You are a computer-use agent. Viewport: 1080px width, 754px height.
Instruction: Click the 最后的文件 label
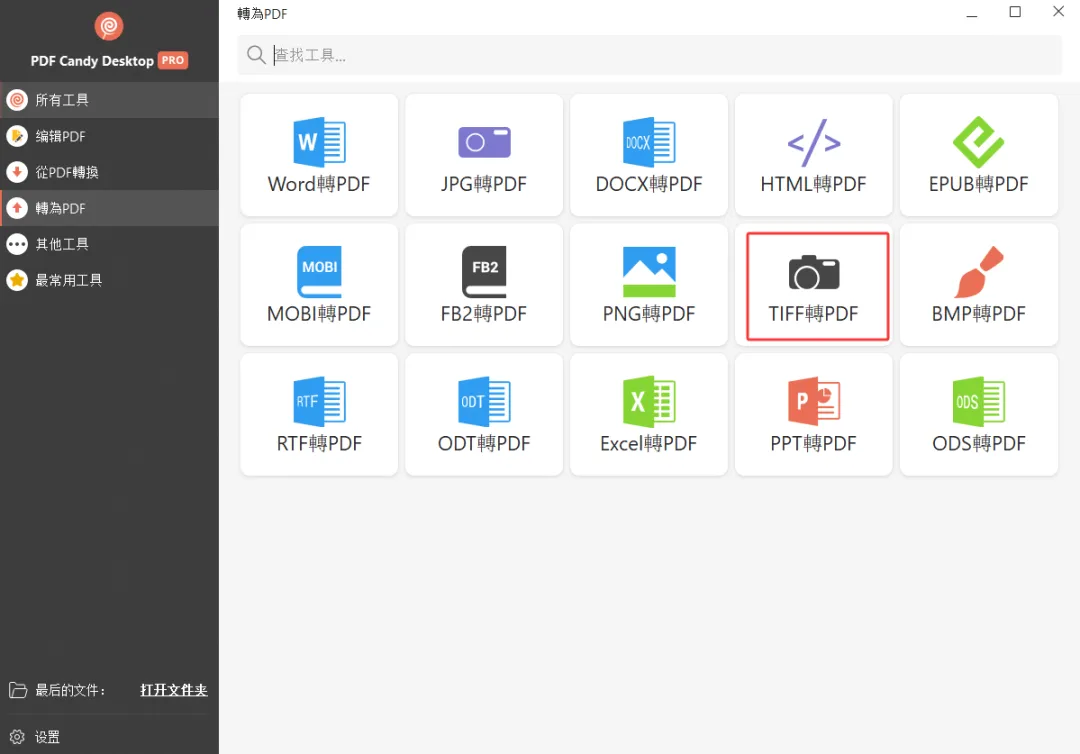70,690
